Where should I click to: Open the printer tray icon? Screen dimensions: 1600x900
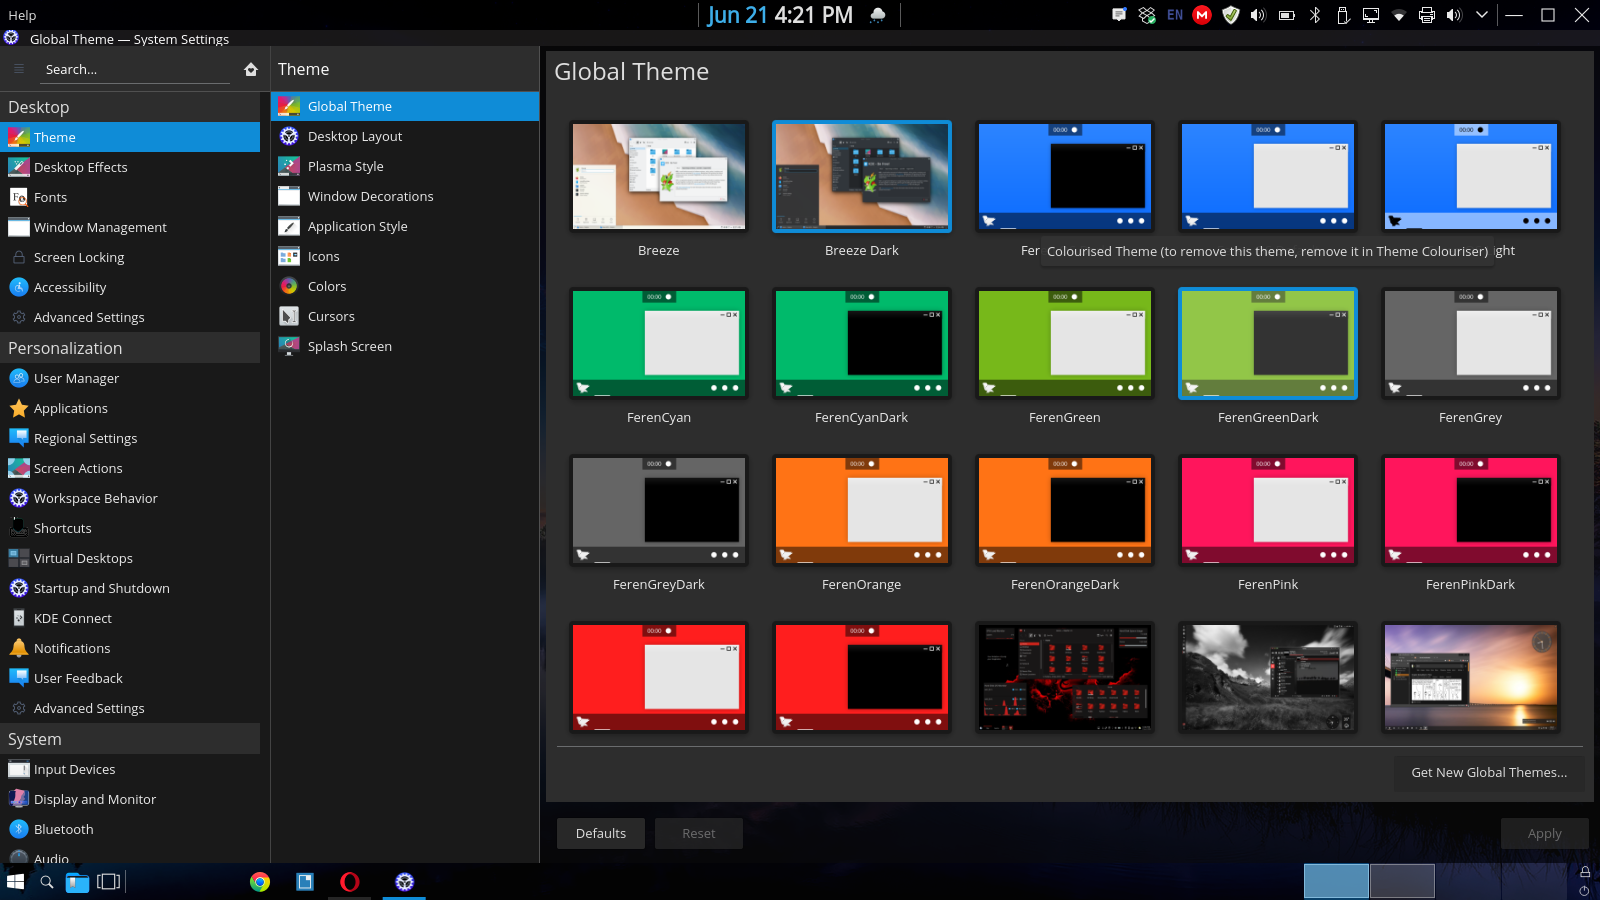tap(1427, 15)
